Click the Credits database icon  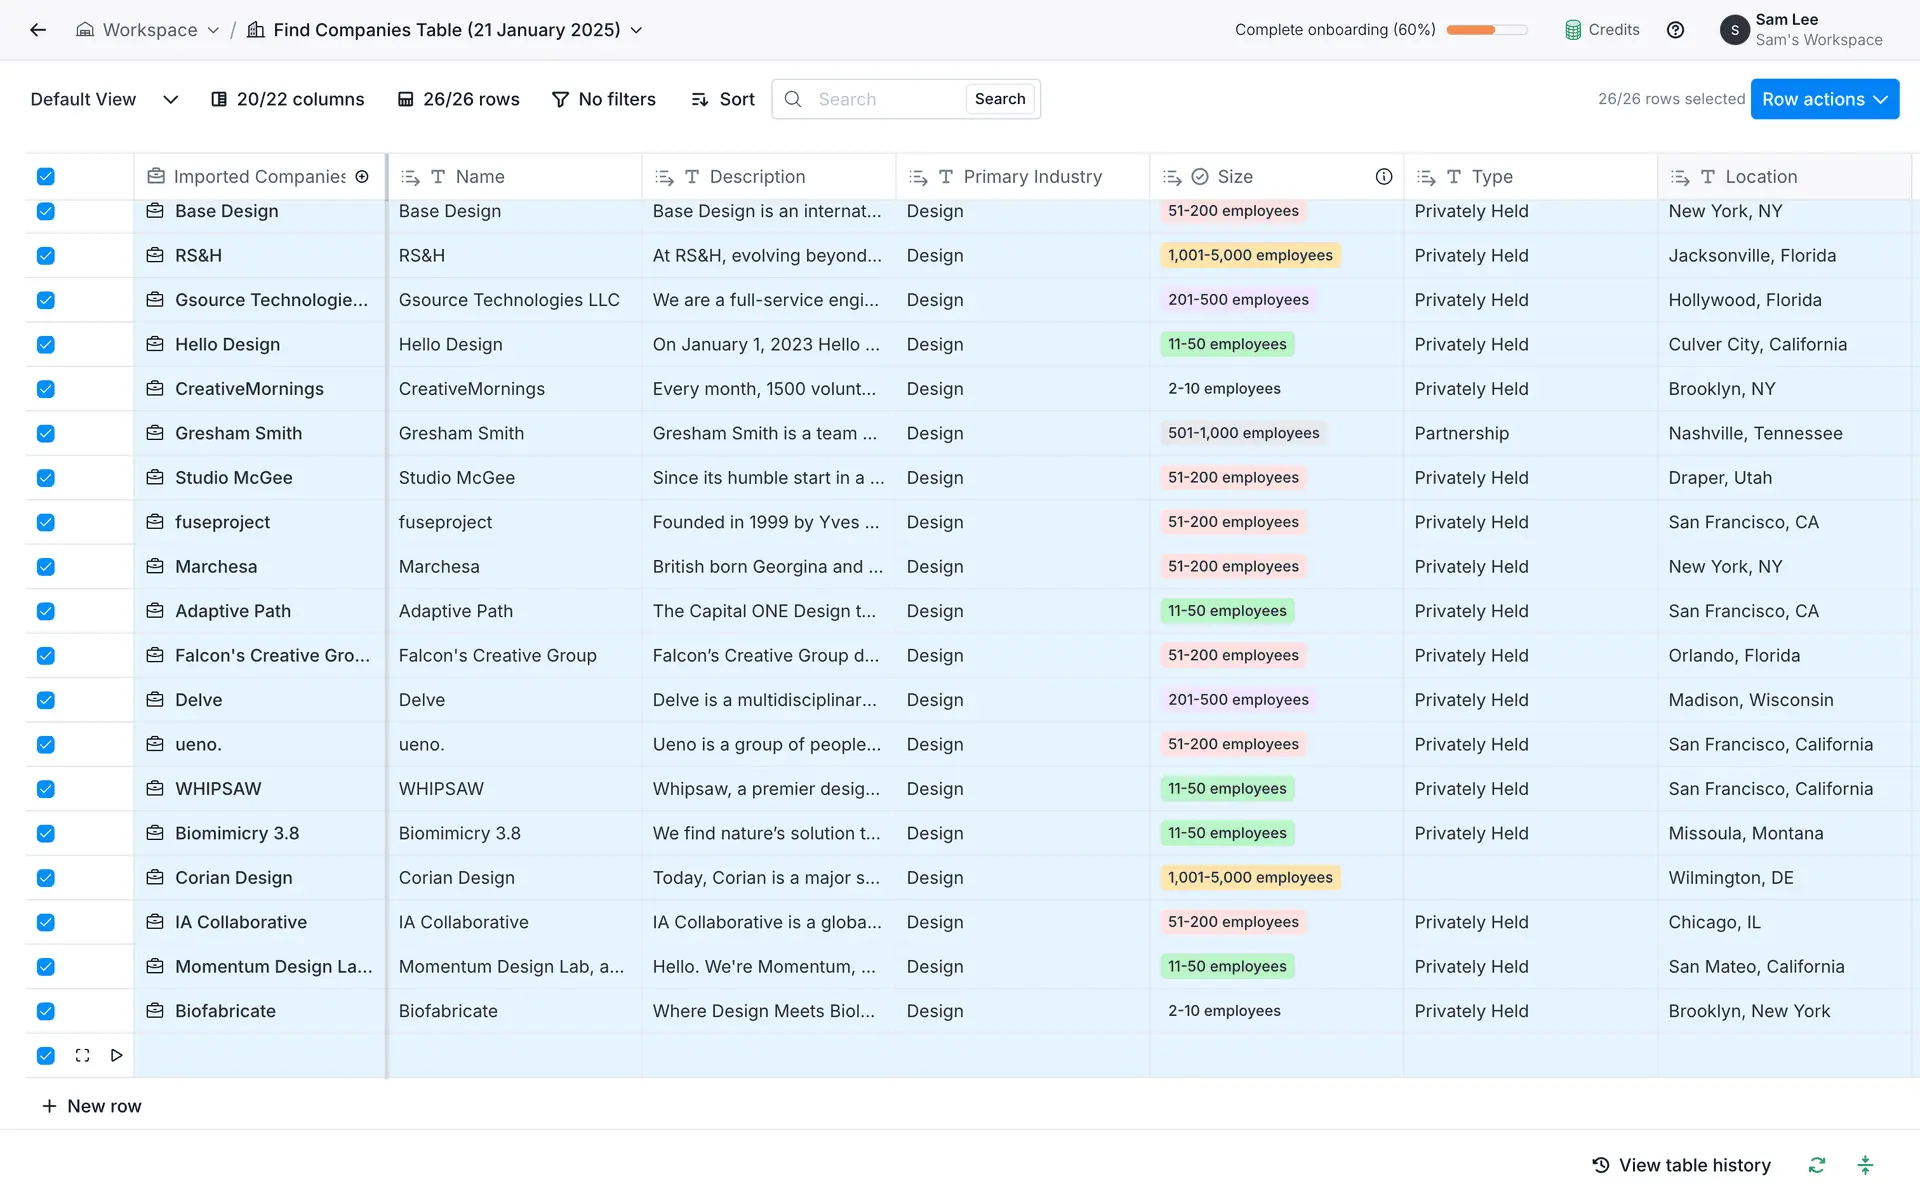[1573, 30]
